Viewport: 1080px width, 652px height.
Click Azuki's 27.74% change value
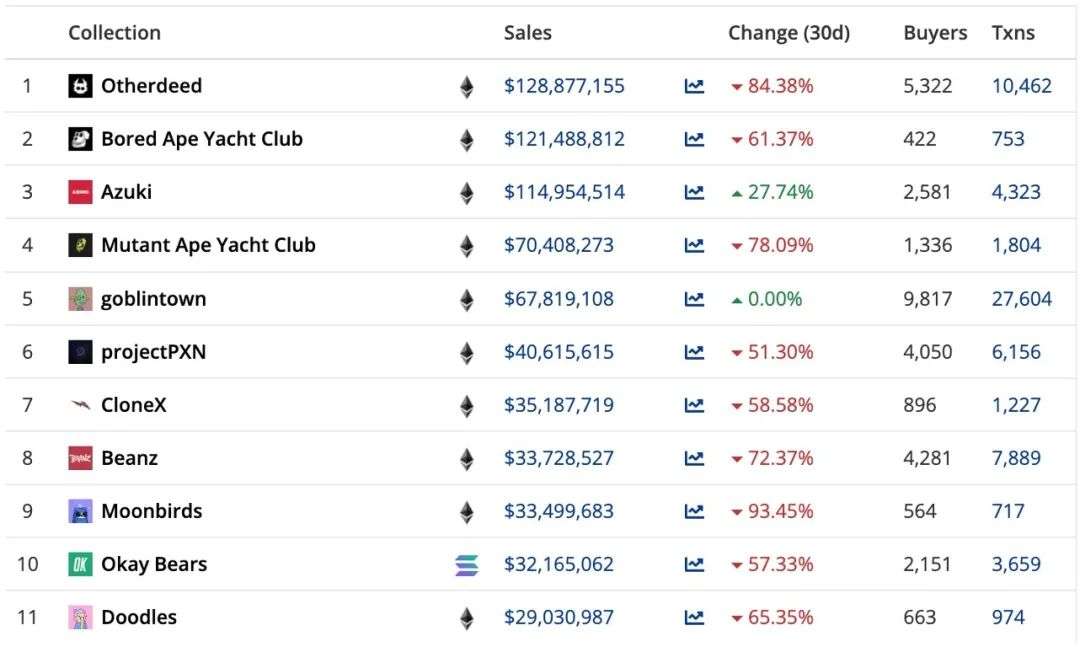[x=780, y=192]
